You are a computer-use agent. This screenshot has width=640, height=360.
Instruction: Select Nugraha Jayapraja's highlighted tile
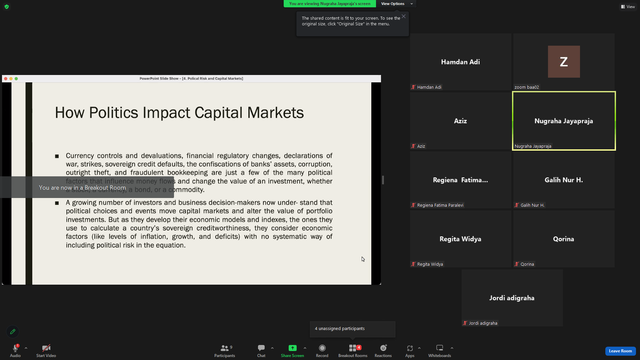[x=564, y=121]
